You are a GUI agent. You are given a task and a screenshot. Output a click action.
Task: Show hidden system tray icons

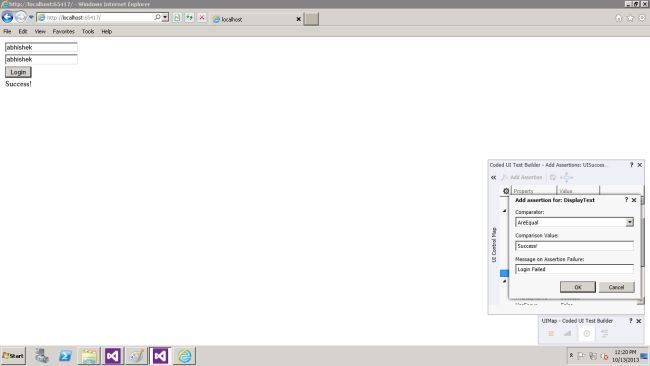click(571, 356)
